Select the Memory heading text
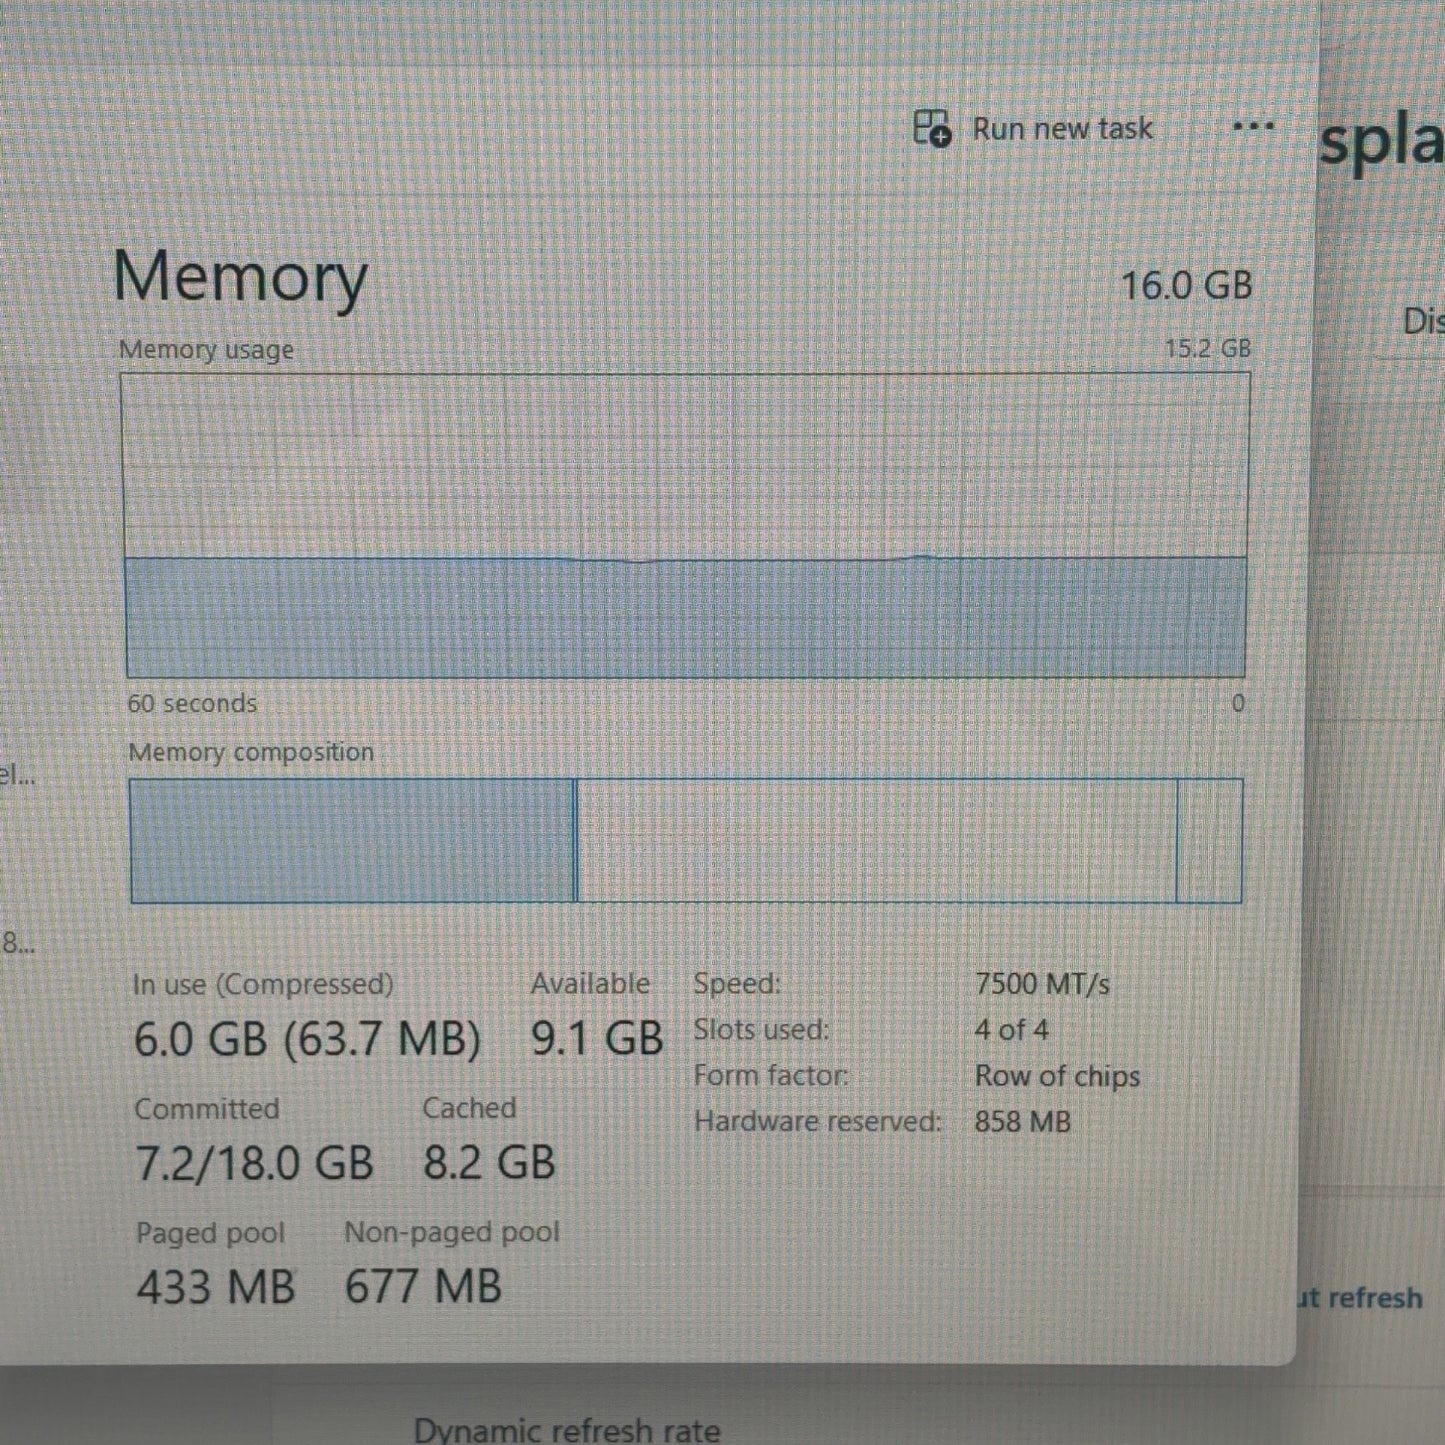This screenshot has width=1445, height=1445. 240,277
